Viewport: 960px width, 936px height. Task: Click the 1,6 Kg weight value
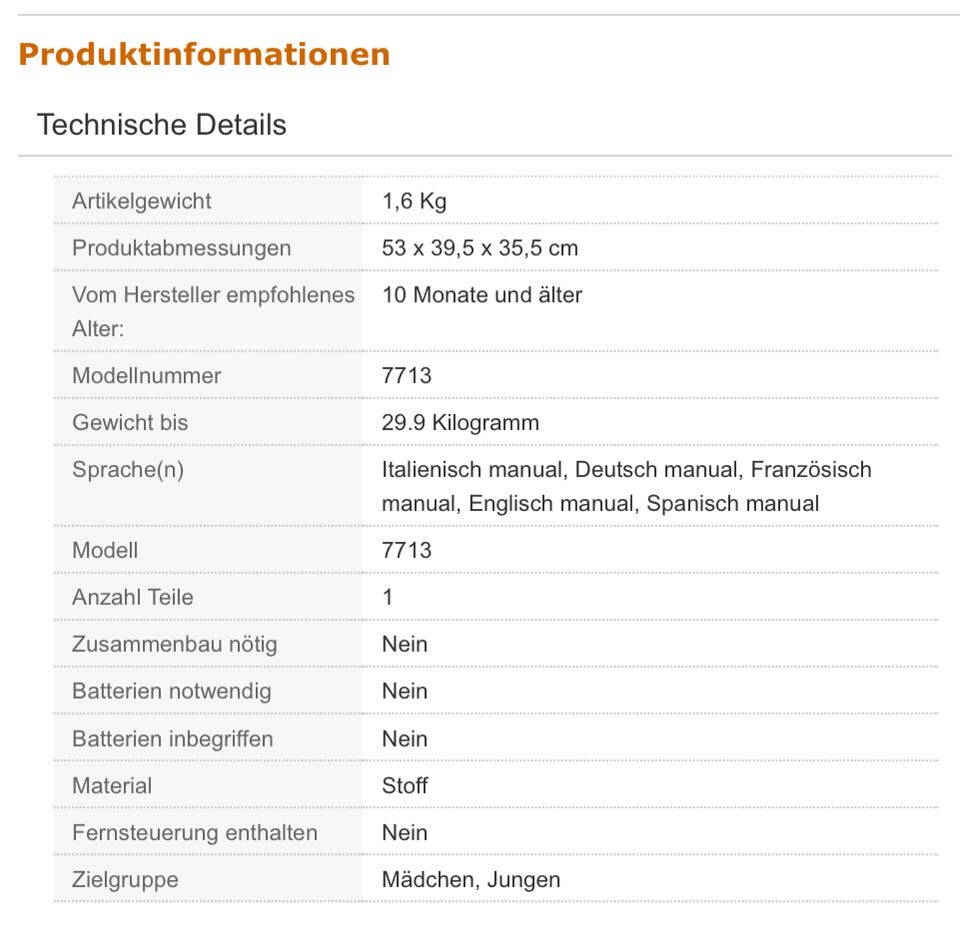(x=414, y=201)
